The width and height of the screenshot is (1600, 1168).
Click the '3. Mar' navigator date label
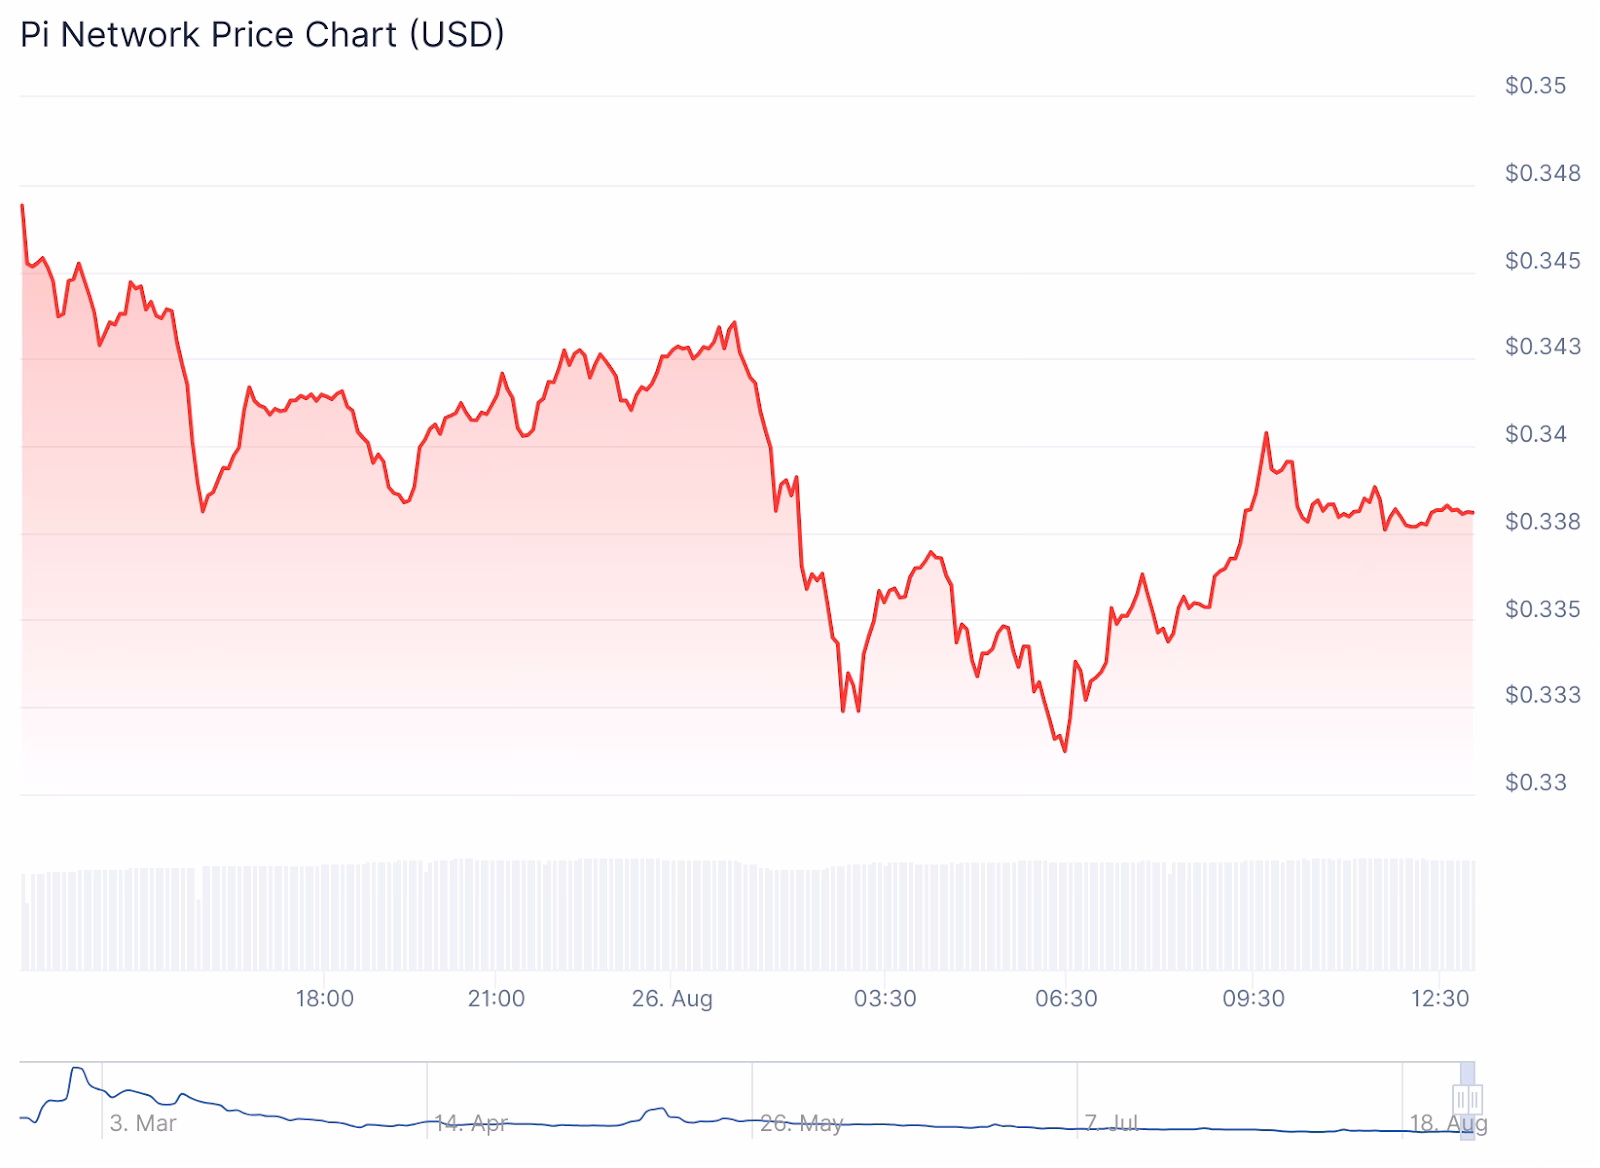coord(143,1123)
